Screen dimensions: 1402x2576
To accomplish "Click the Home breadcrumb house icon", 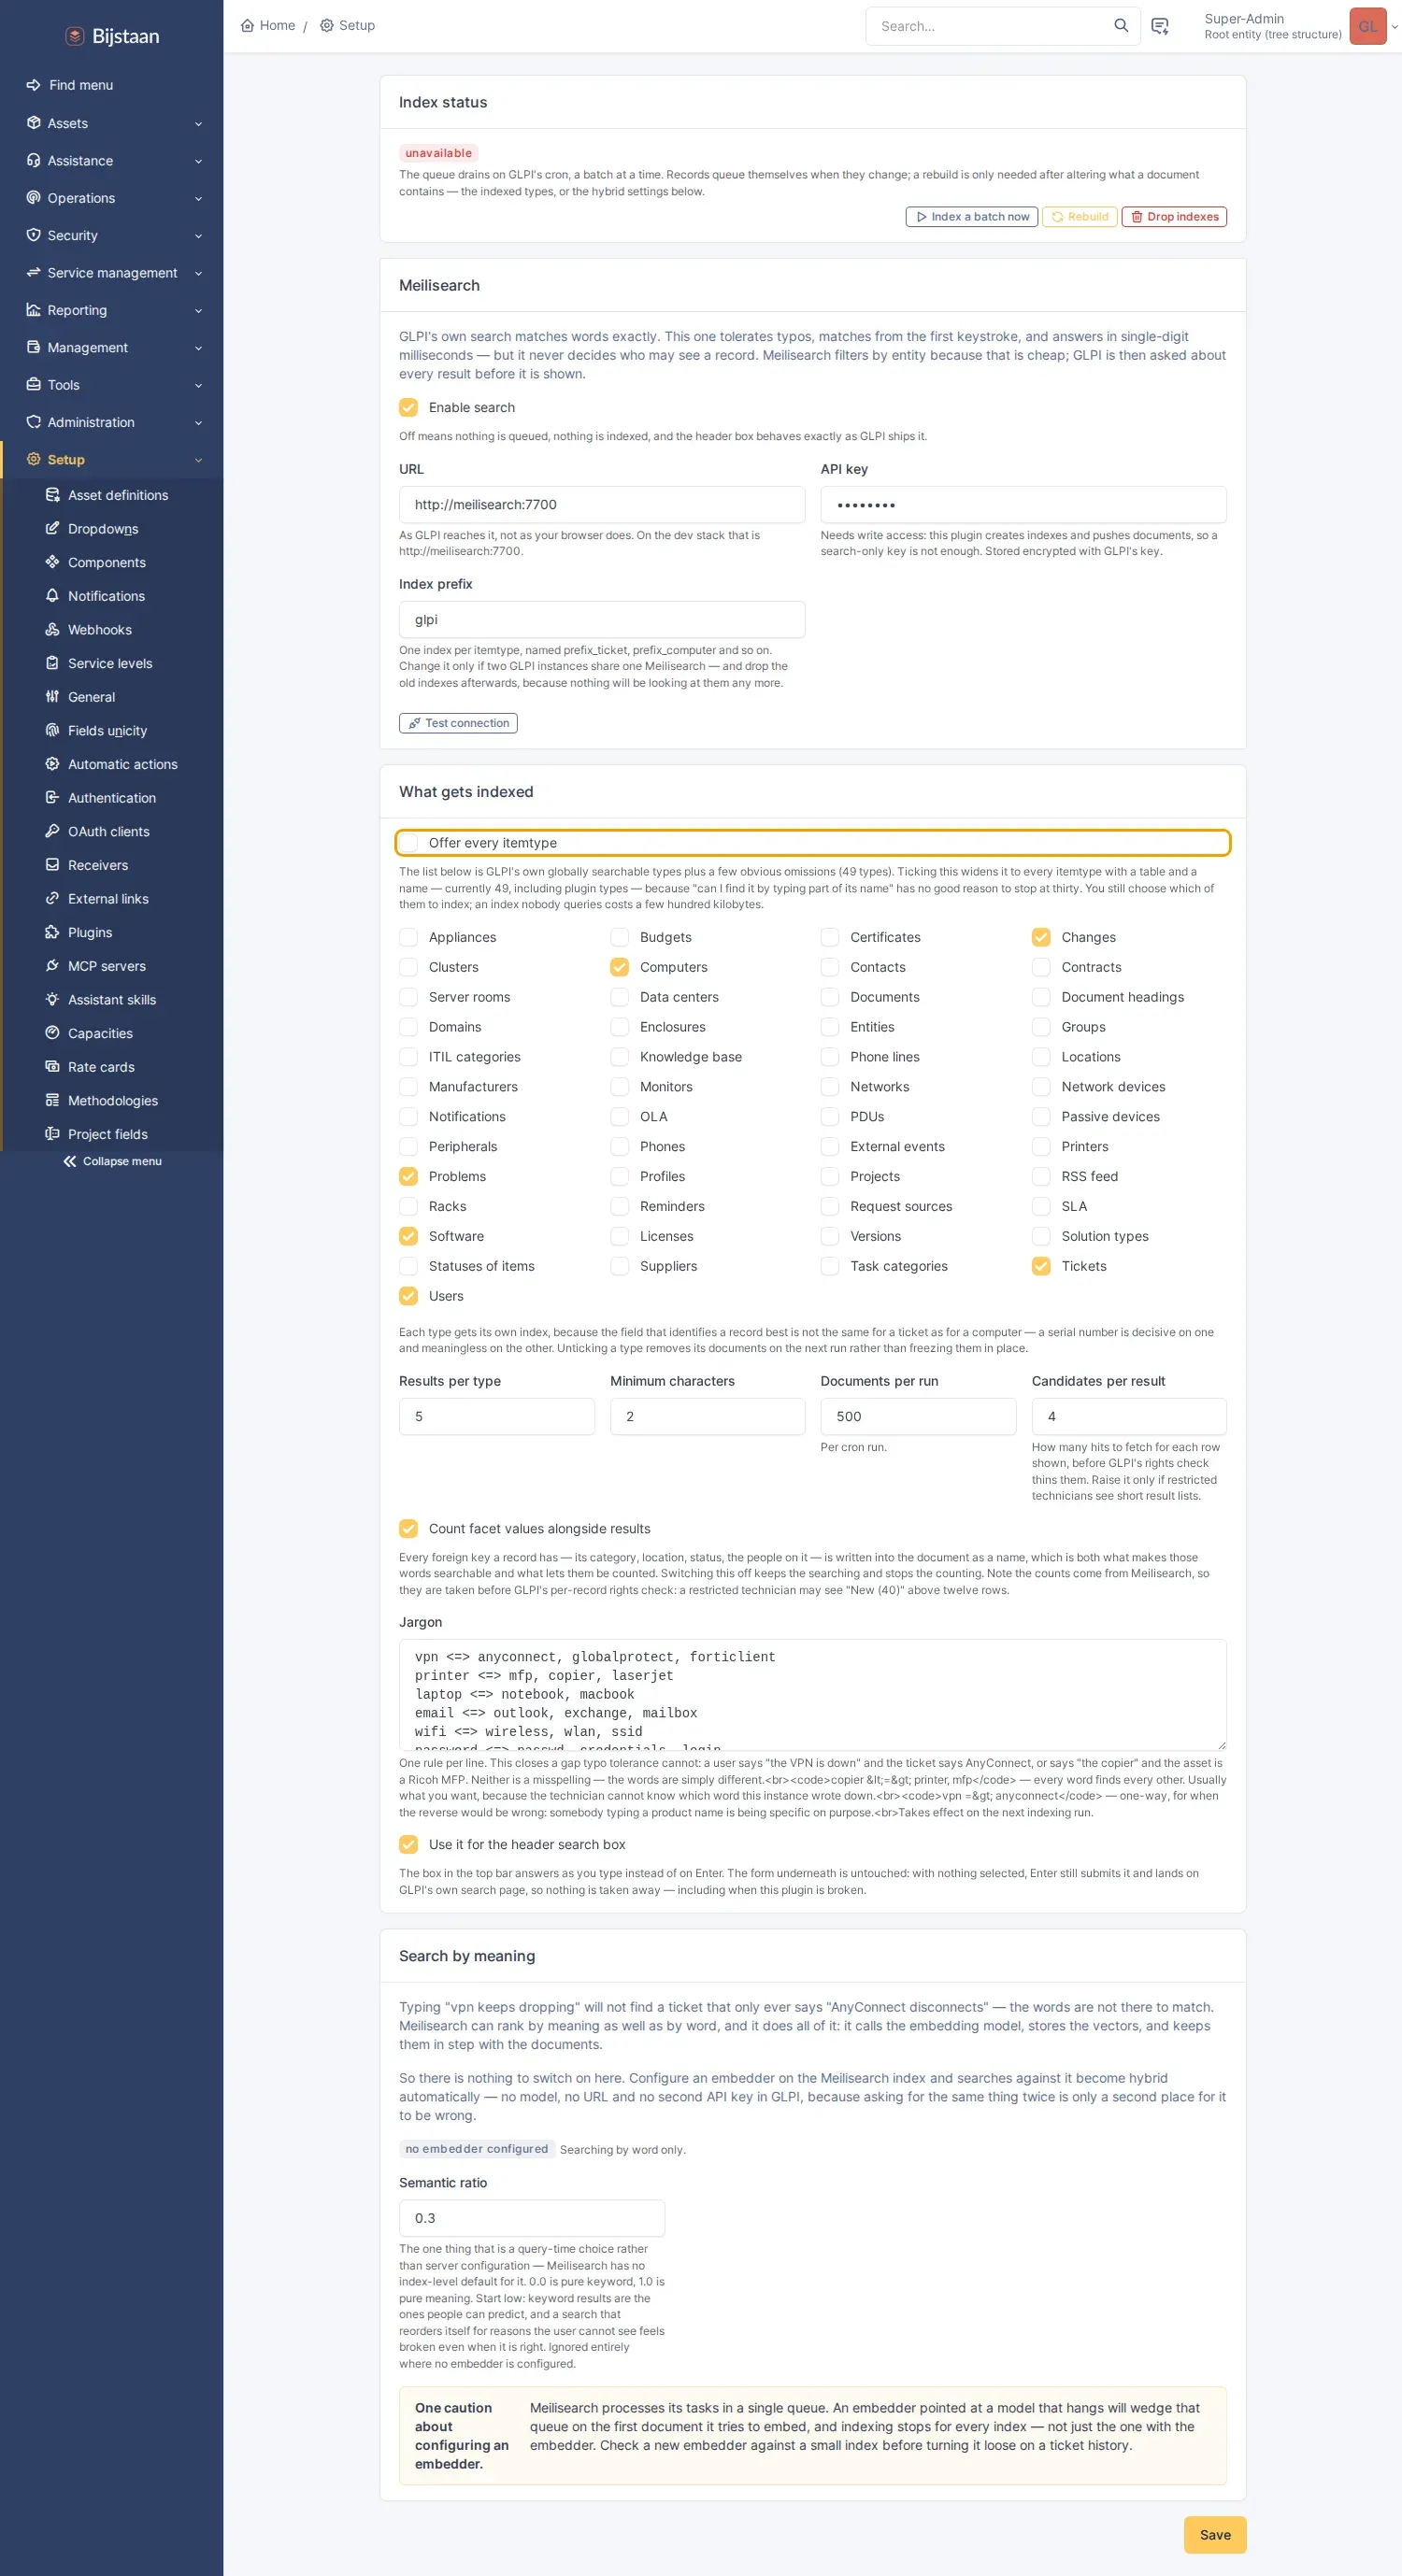I will [247, 26].
